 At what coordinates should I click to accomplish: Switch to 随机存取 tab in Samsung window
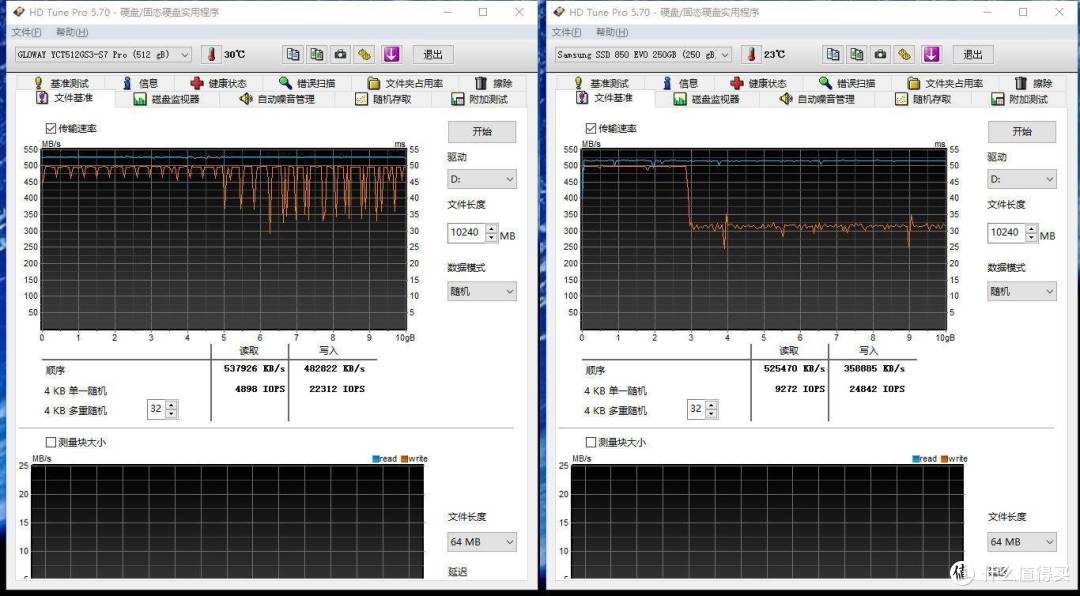coord(924,99)
